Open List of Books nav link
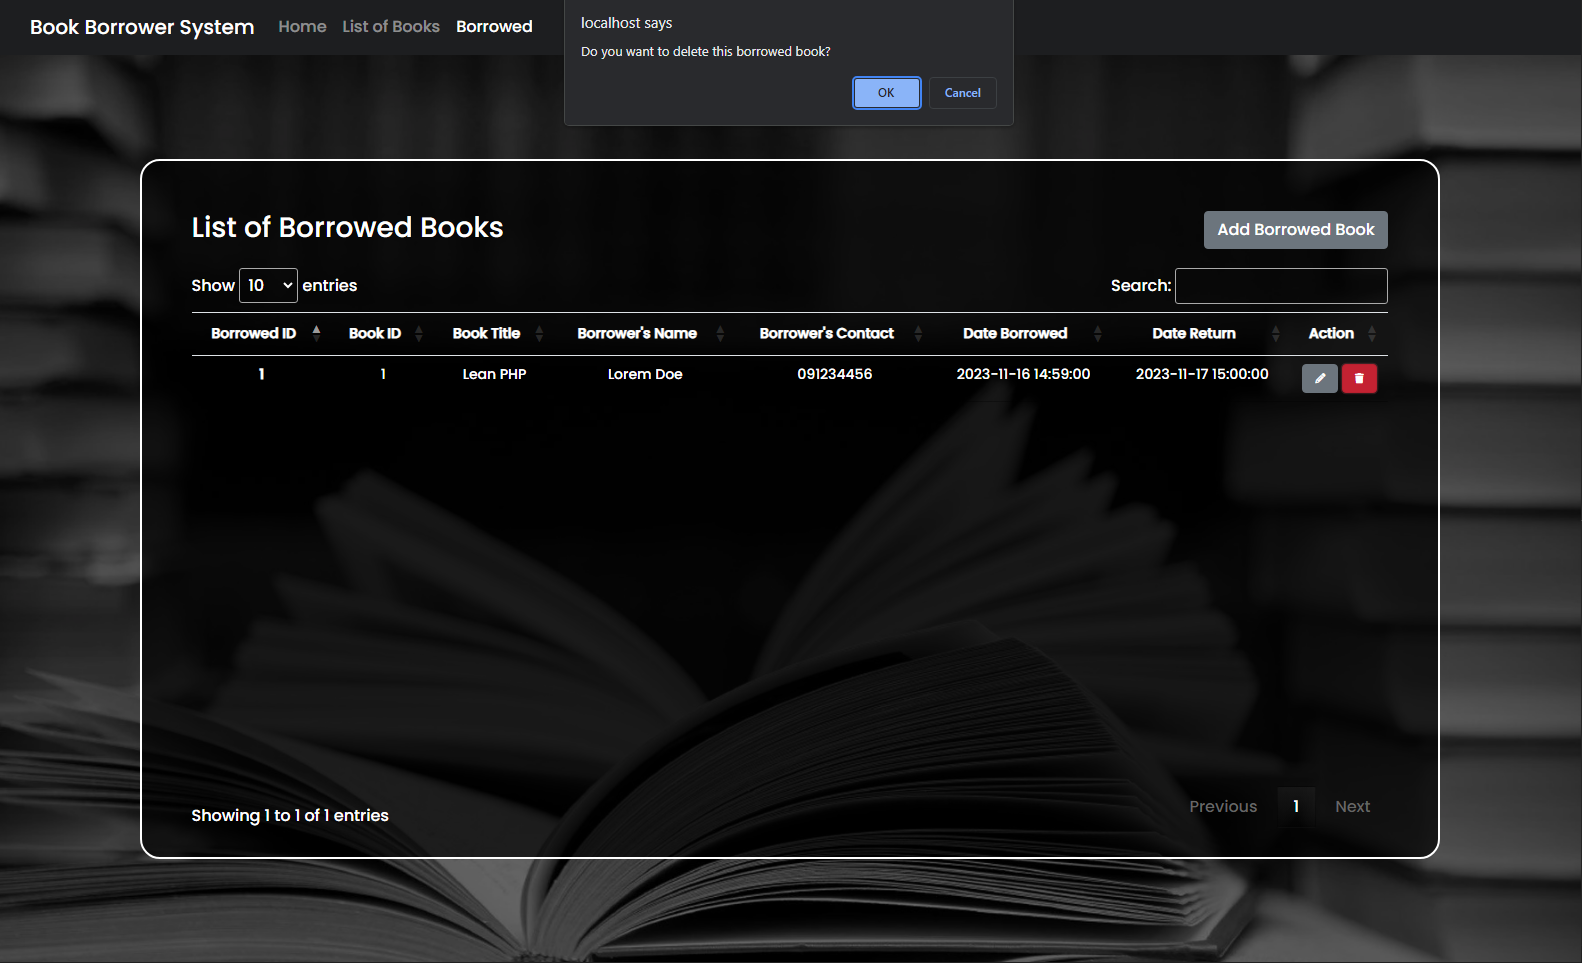Screen dimensions: 1582x965 (x=391, y=26)
